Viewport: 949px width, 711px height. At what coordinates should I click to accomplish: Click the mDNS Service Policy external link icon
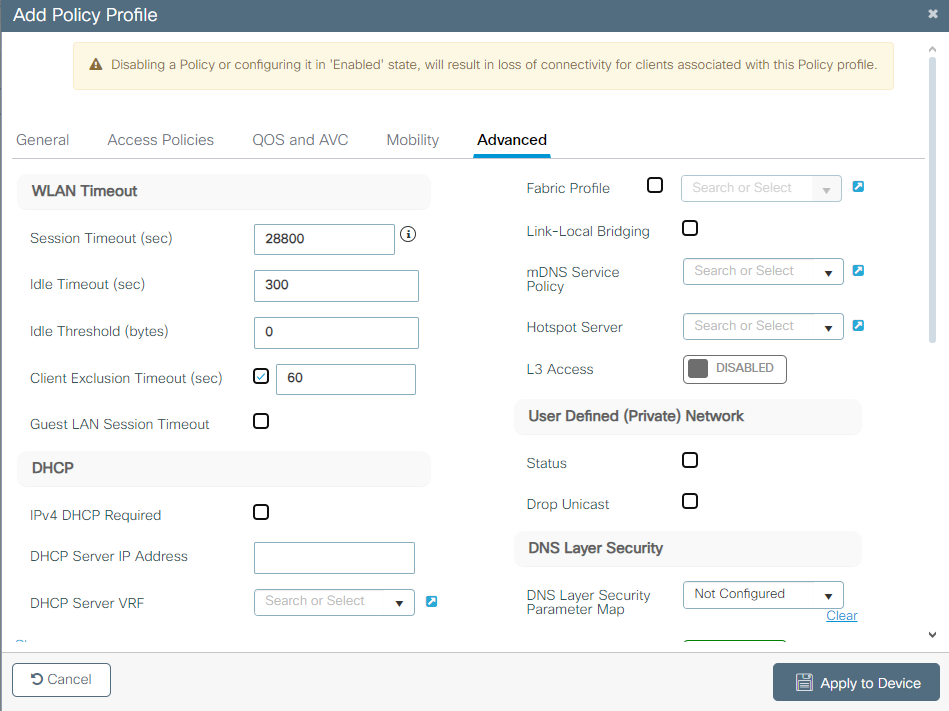[858, 270]
